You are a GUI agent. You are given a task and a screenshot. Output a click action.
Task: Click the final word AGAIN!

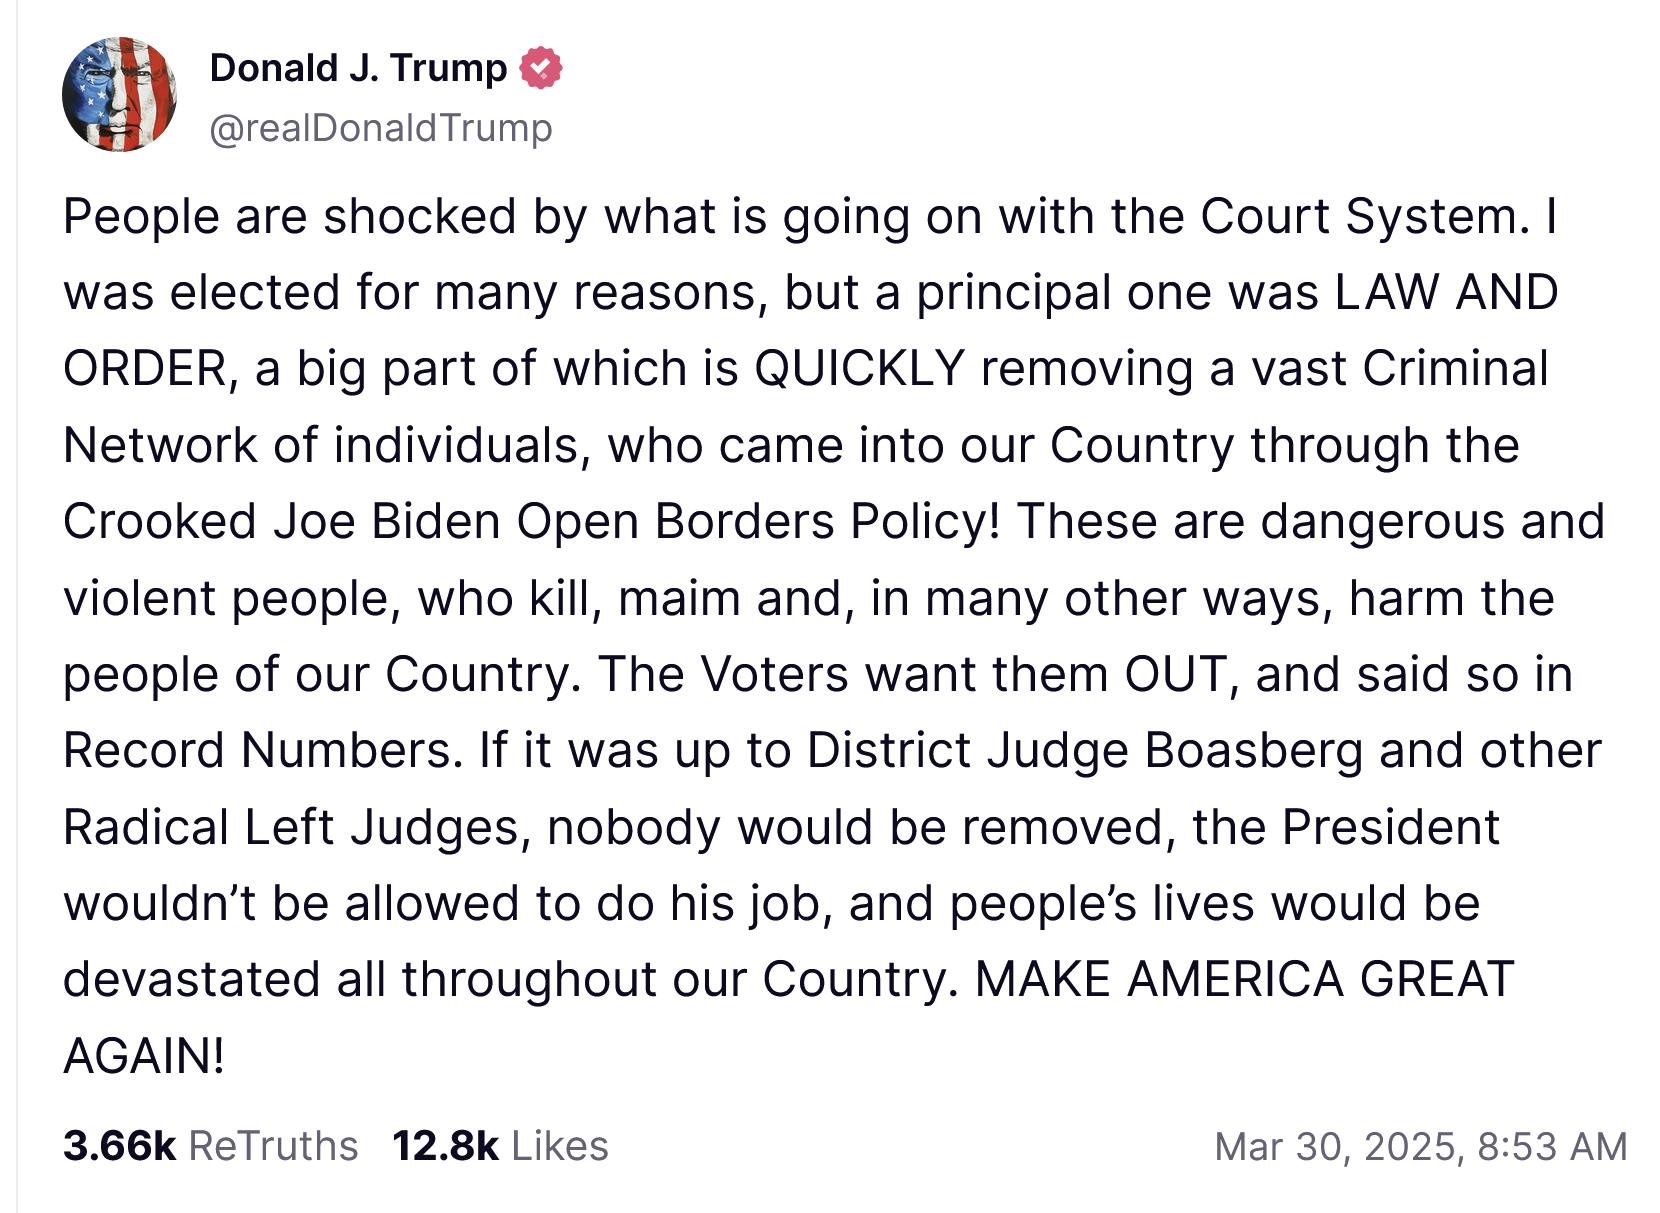(144, 1055)
